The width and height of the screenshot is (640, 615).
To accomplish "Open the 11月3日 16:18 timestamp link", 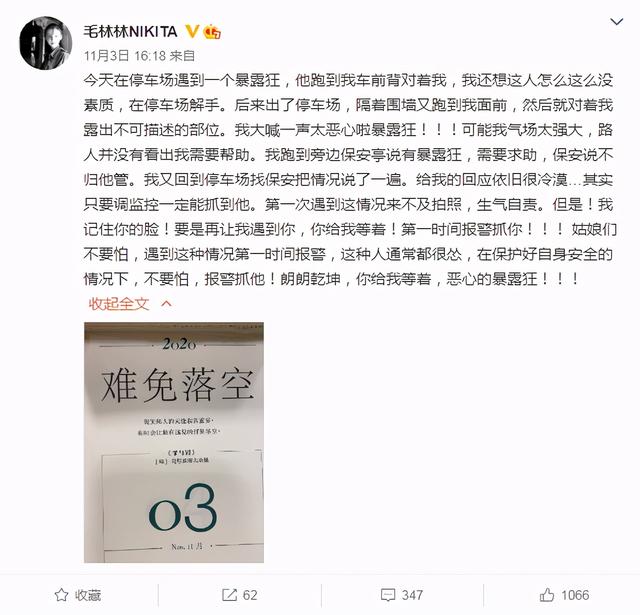I will 125,56.
